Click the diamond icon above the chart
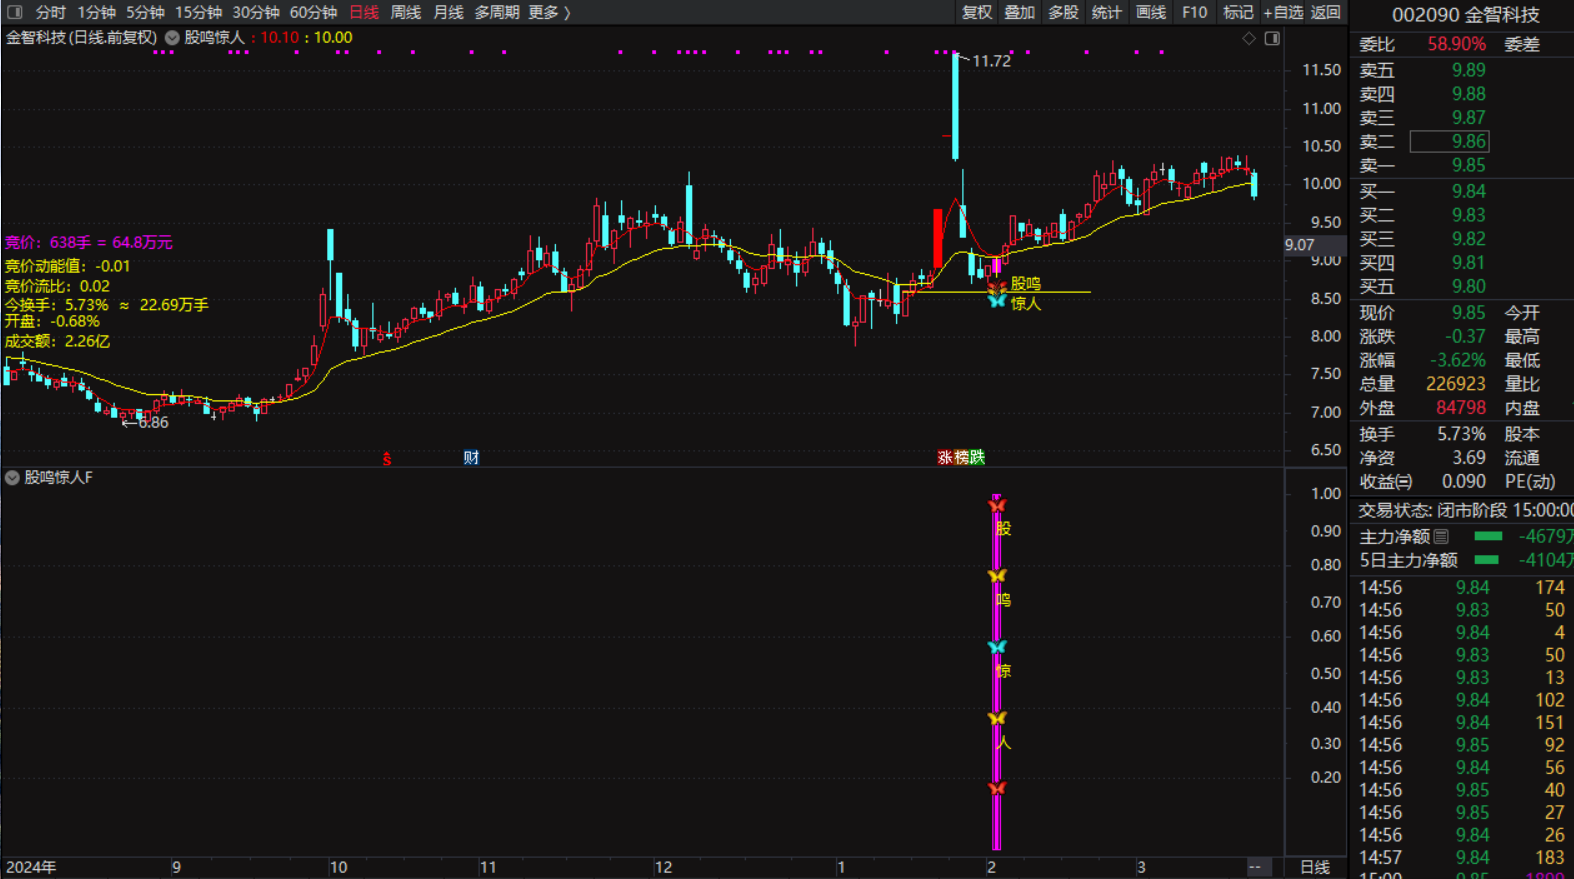Viewport: 1574px width, 879px height. [1249, 38]
